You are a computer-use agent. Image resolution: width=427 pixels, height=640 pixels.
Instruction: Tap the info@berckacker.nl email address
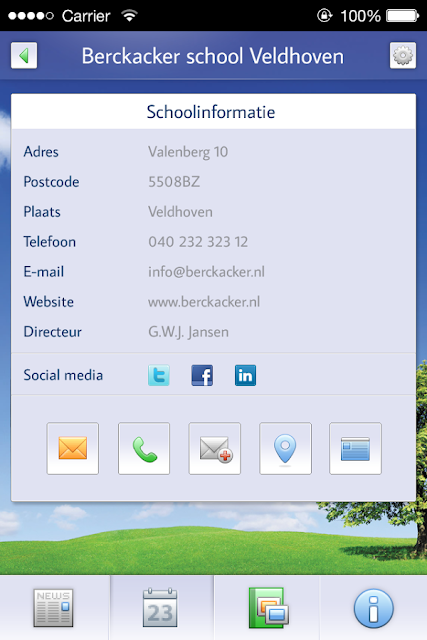pos(206,272)
